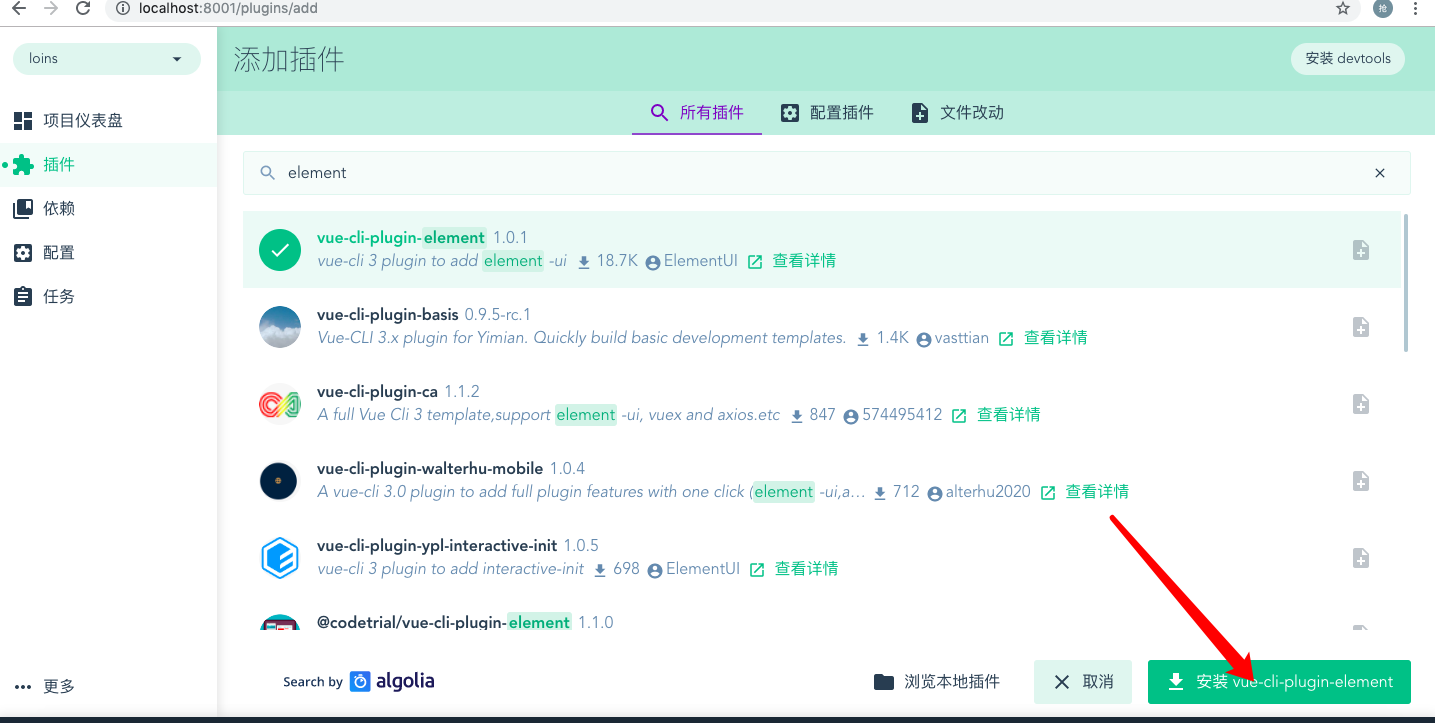Image resolution: width=1435 pixels, height=723 pixels.
Task: Click file-add icon on walterhu-mobile row
Action: 1361,481
